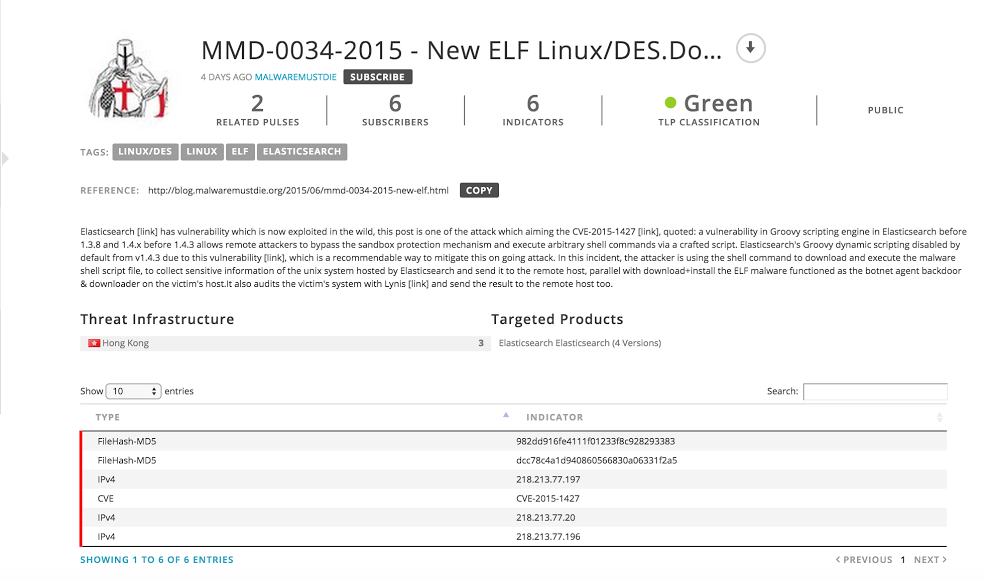Open the show entries dropdown
The height and width of the screenshot is (580, 990).
point(133,391)
